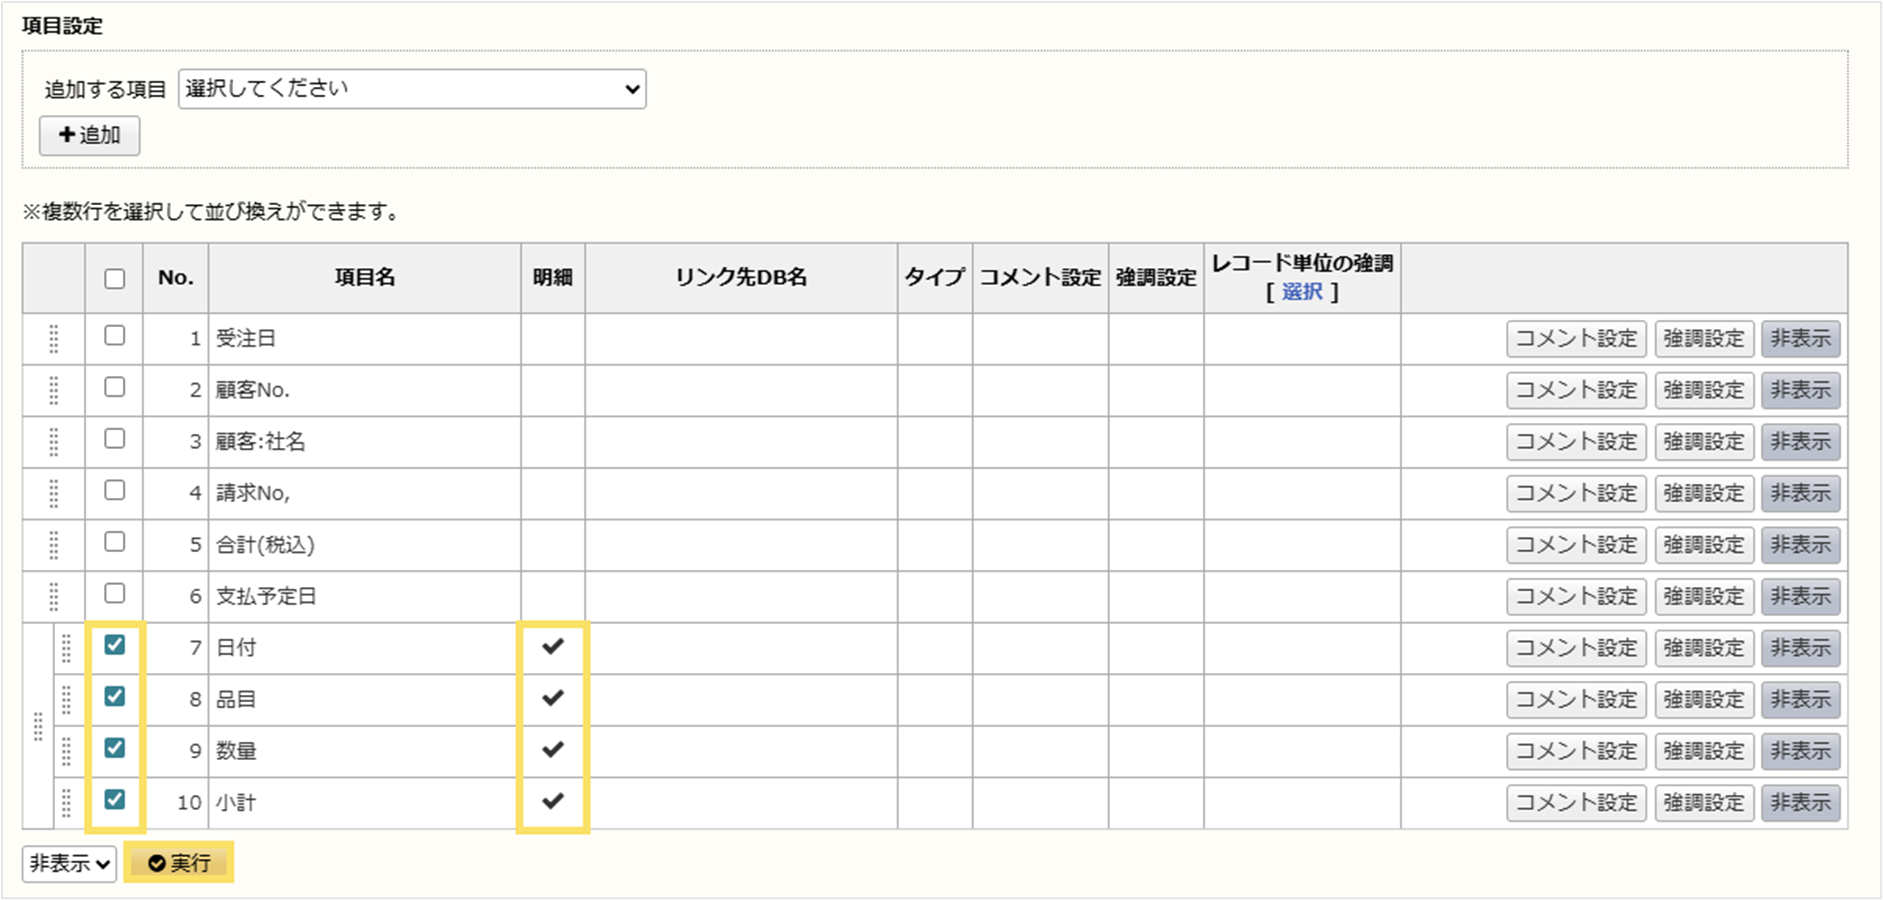The image size is (1883, 900).
Task: Click the 明細 checkmark in 品目 row
Action: (x=553, y=698)
